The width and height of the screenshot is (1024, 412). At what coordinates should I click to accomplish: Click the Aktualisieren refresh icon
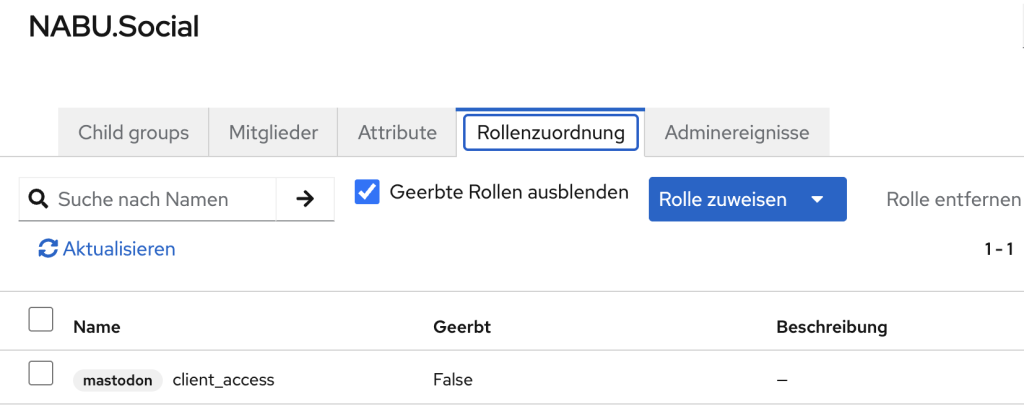click(47, 249)
